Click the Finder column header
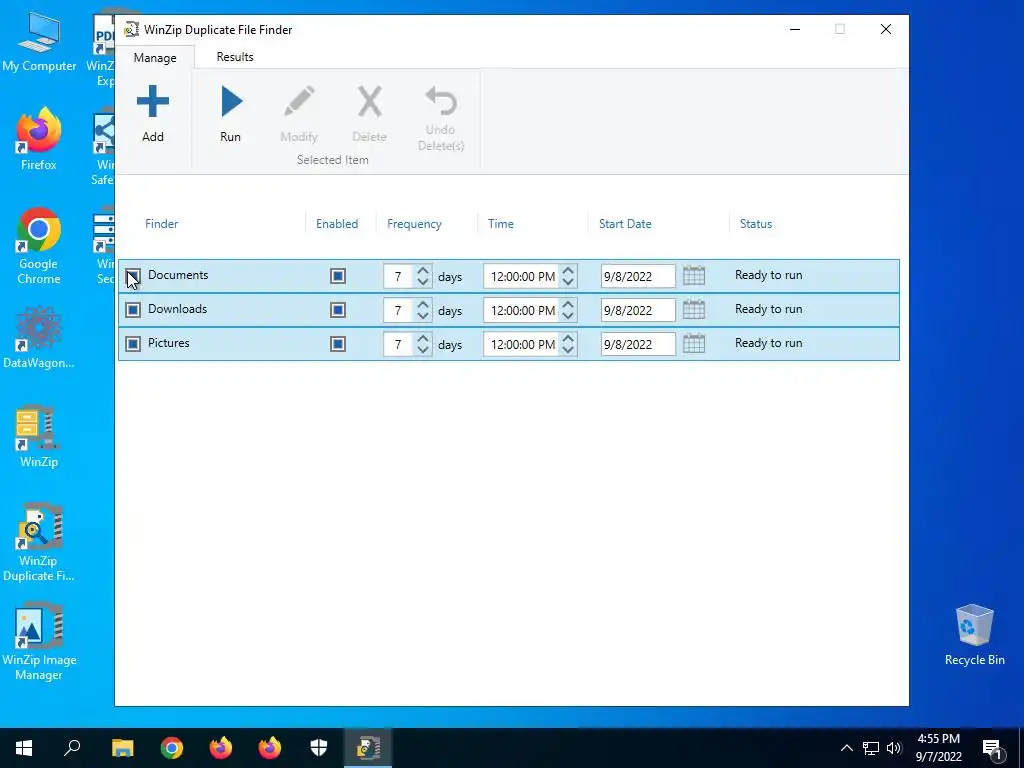 pos(161,223)
